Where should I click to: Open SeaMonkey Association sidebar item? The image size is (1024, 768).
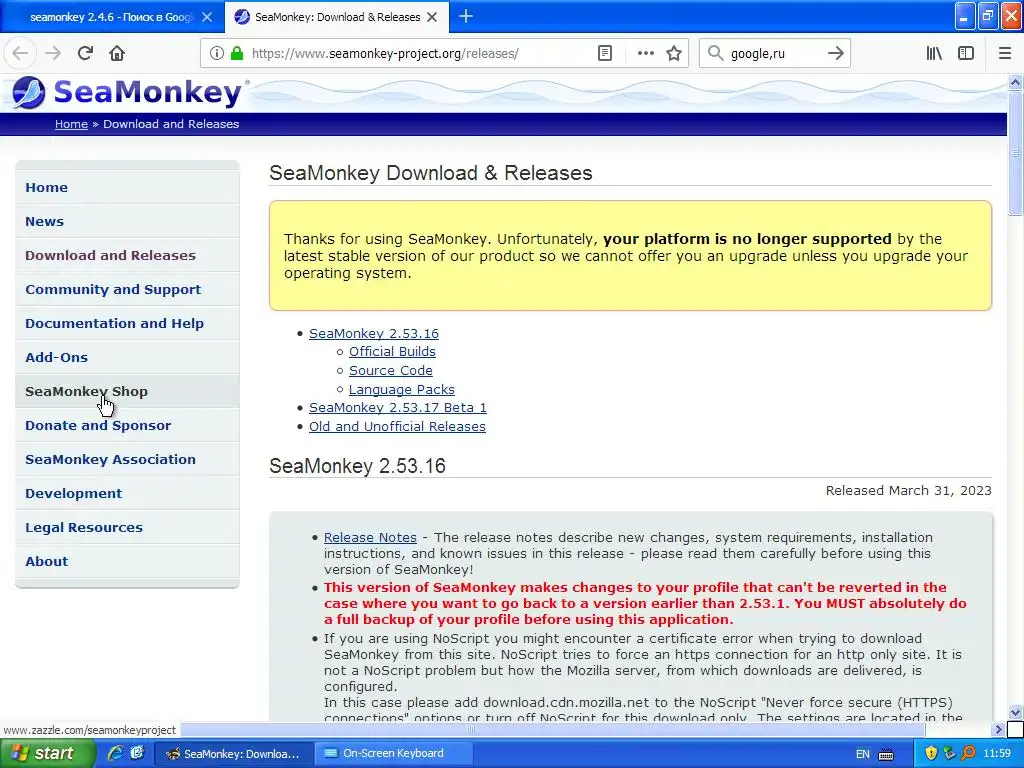tap(127, 459)
